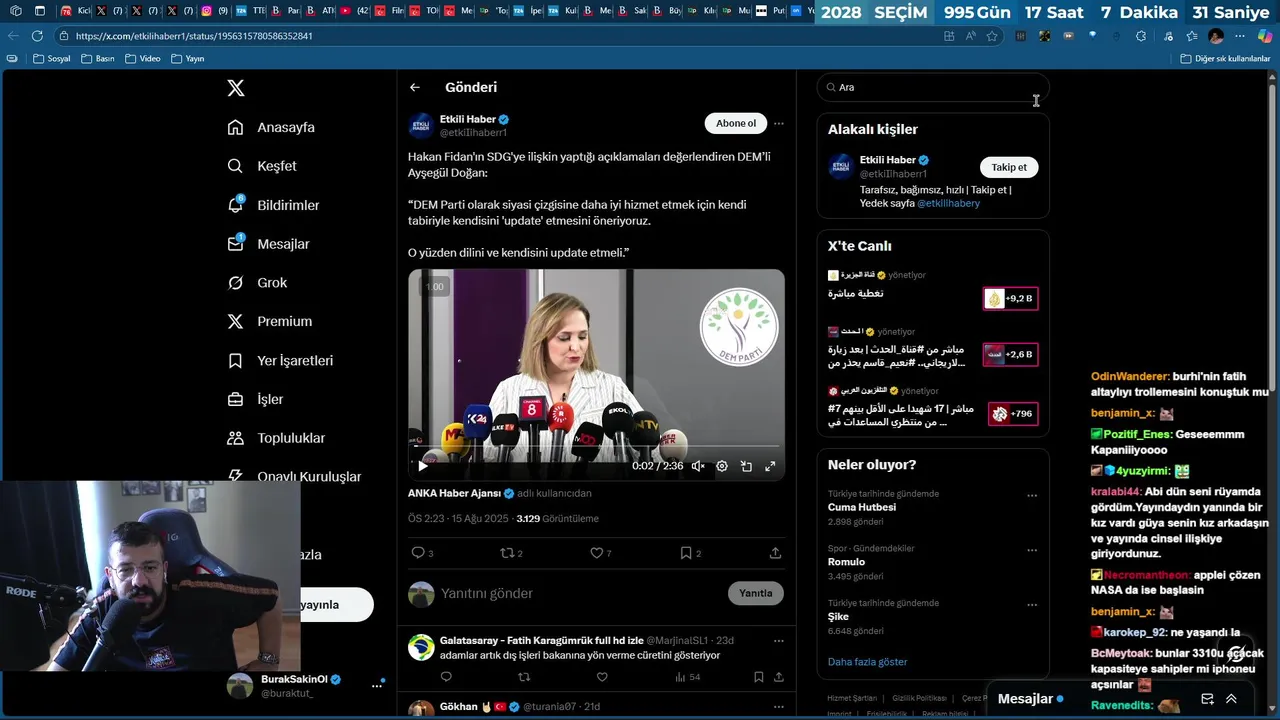Open @etkilihabery backup account link
The height and width of the screenshot is (720, 1280).
click(948, 203)
